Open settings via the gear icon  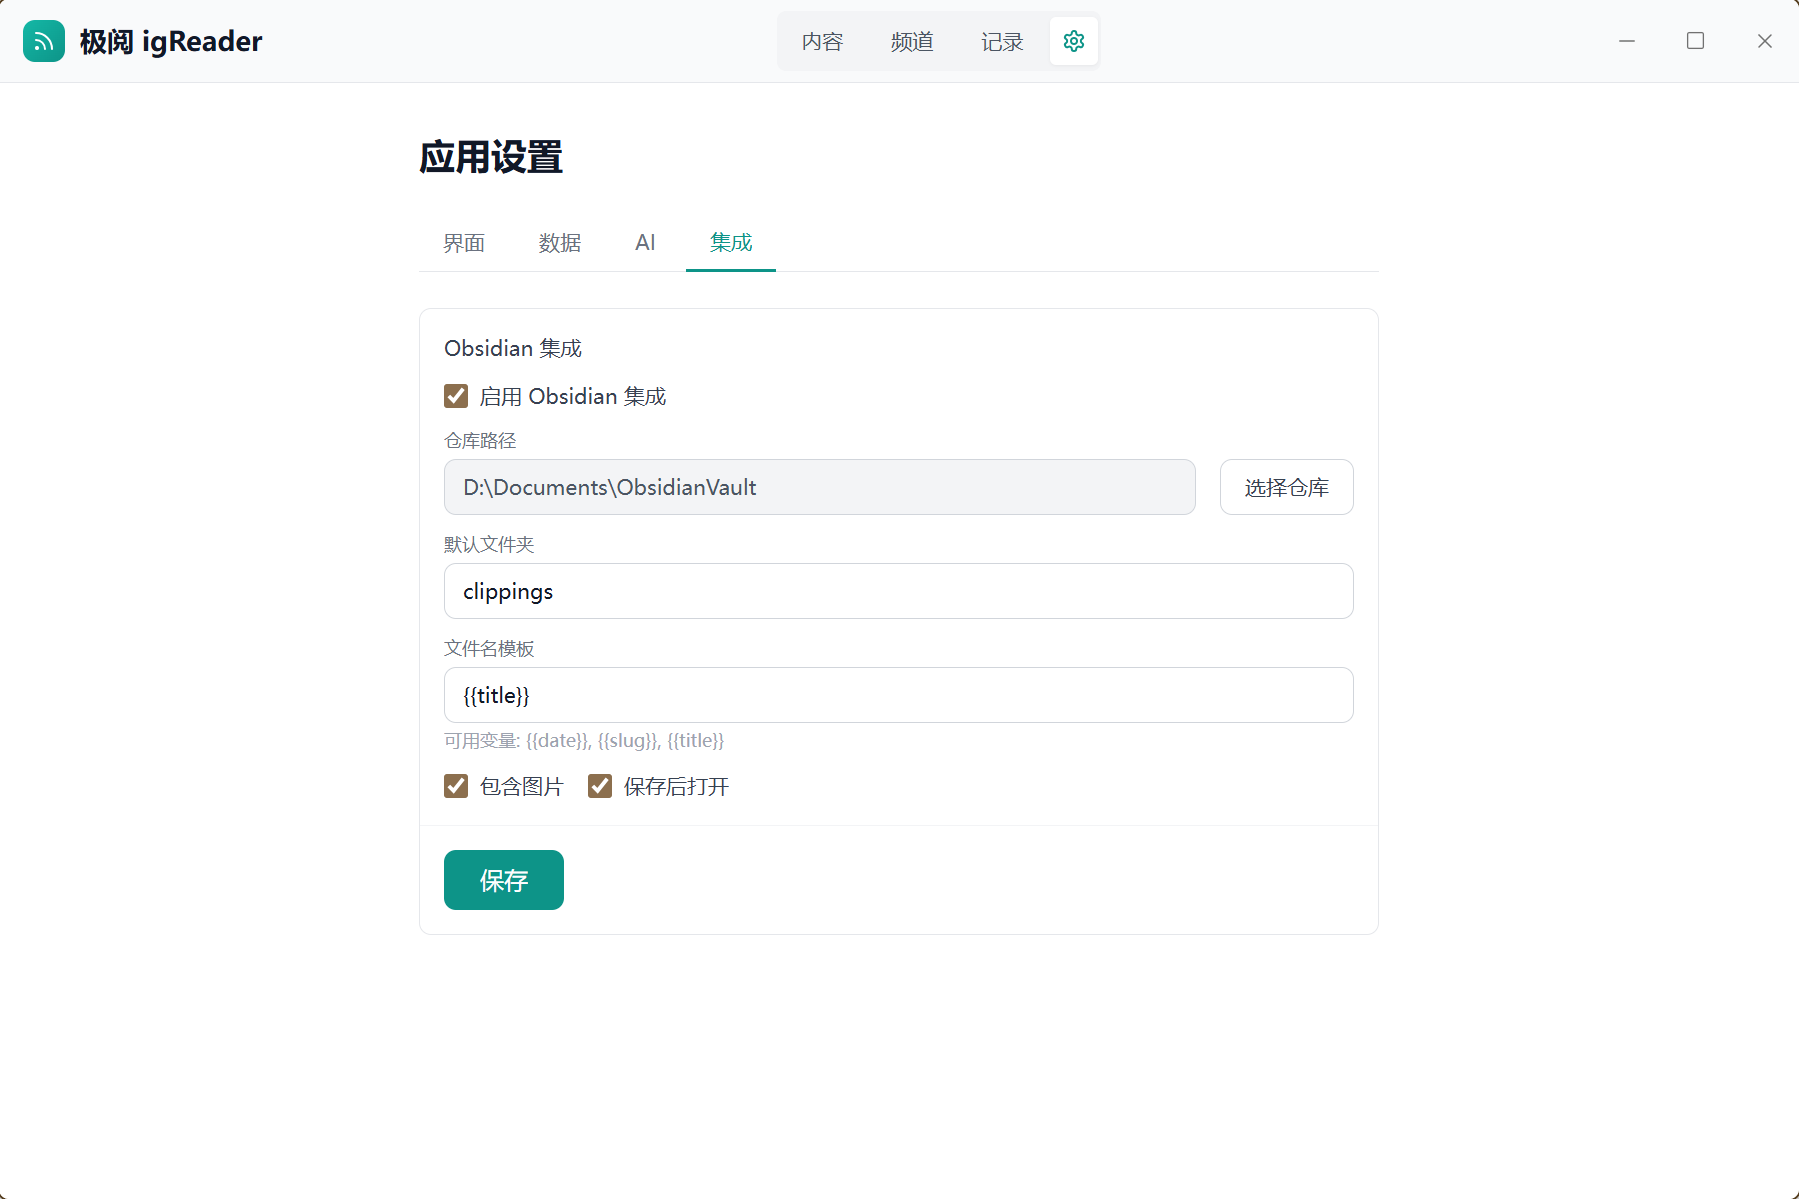tap(1074, 41)
